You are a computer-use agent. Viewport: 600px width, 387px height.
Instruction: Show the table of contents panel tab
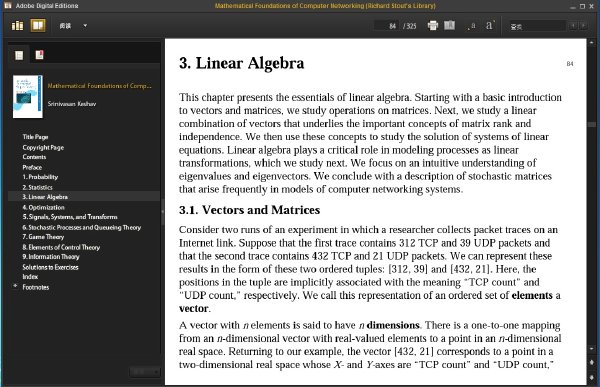click(19, 56)
